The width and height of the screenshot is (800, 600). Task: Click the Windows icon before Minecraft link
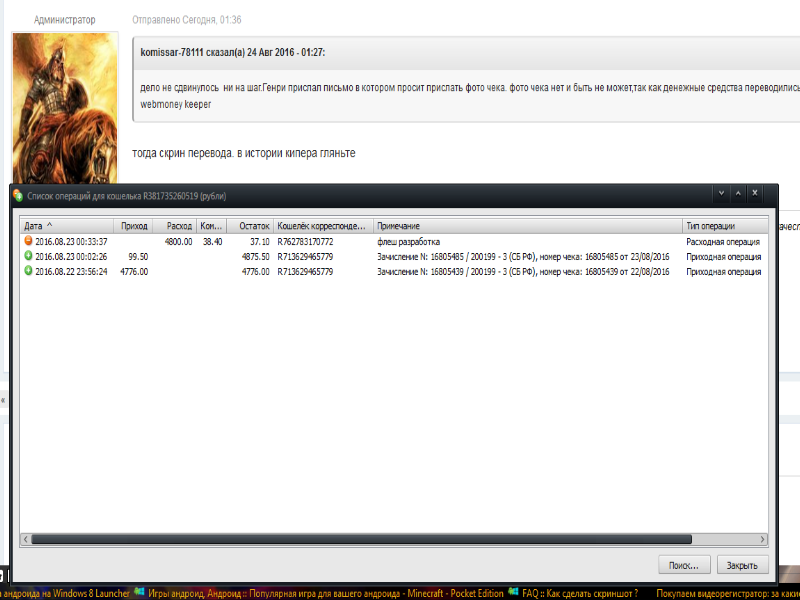tap(138, 592)
